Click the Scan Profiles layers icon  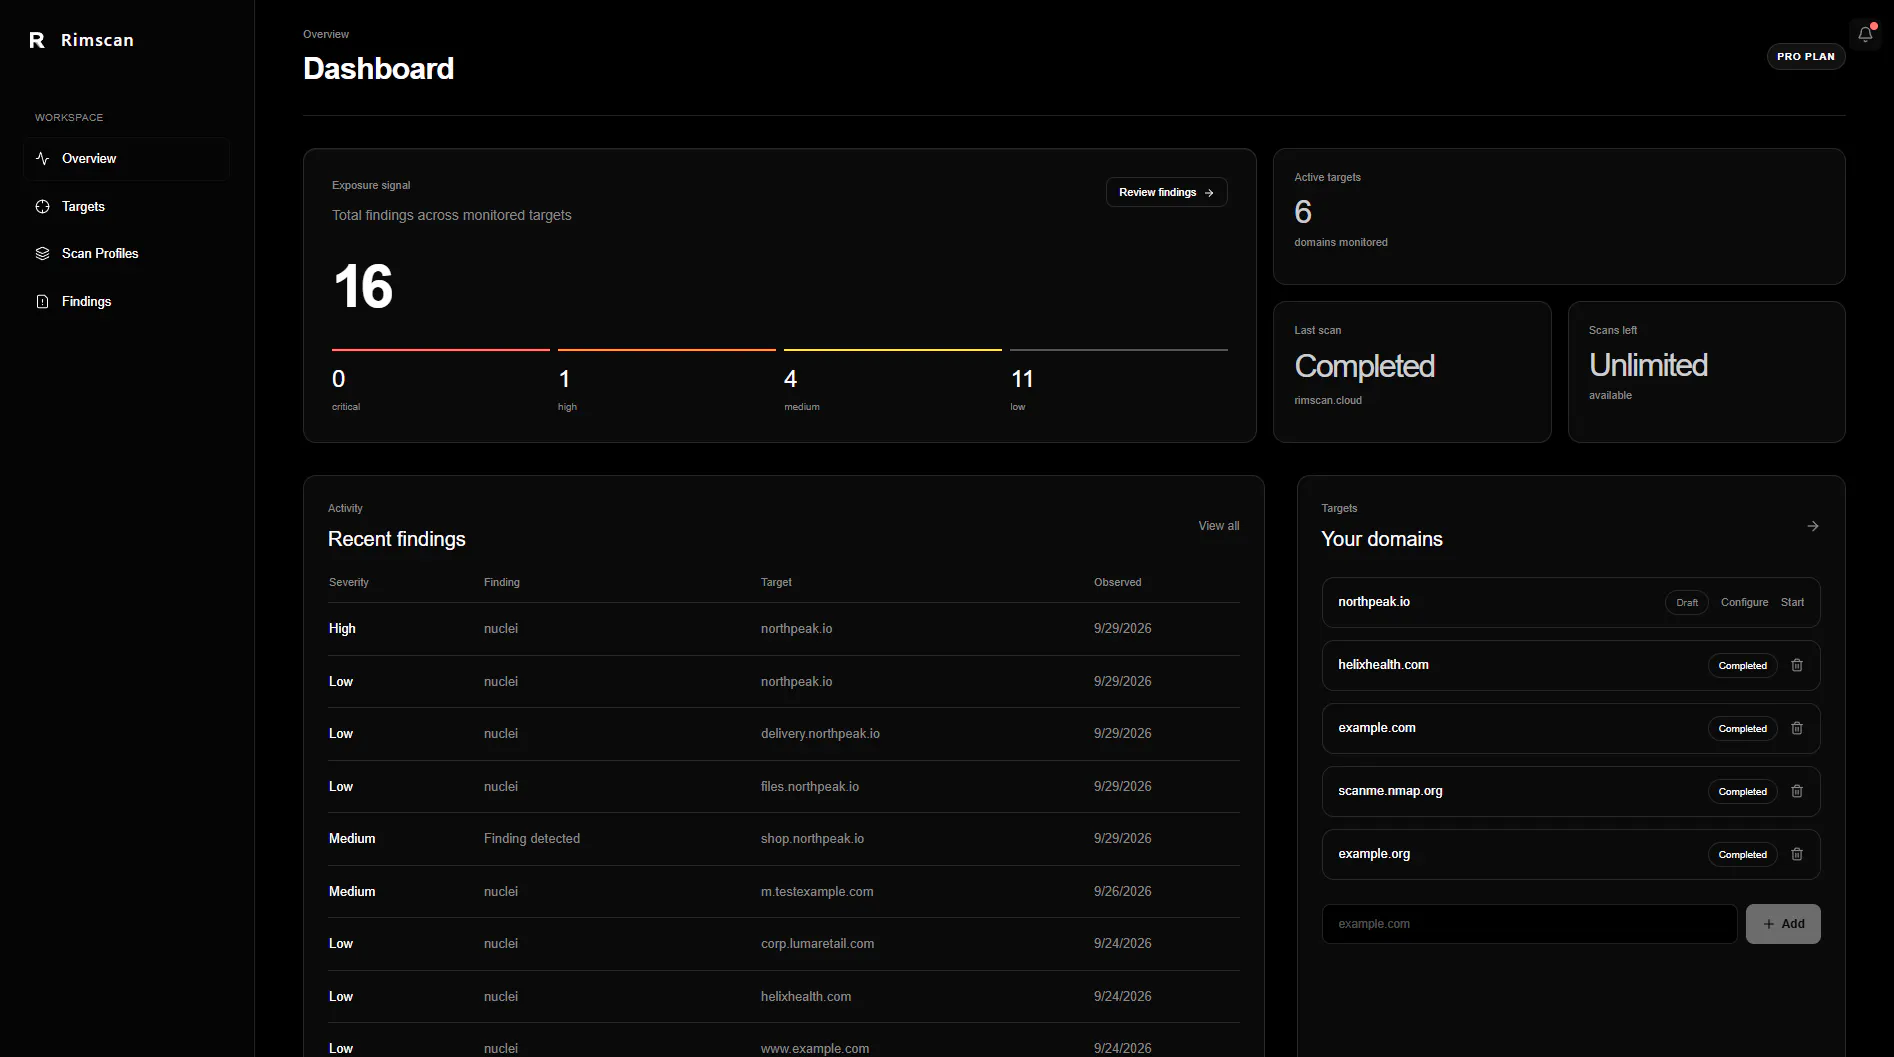tap(42, 253)
